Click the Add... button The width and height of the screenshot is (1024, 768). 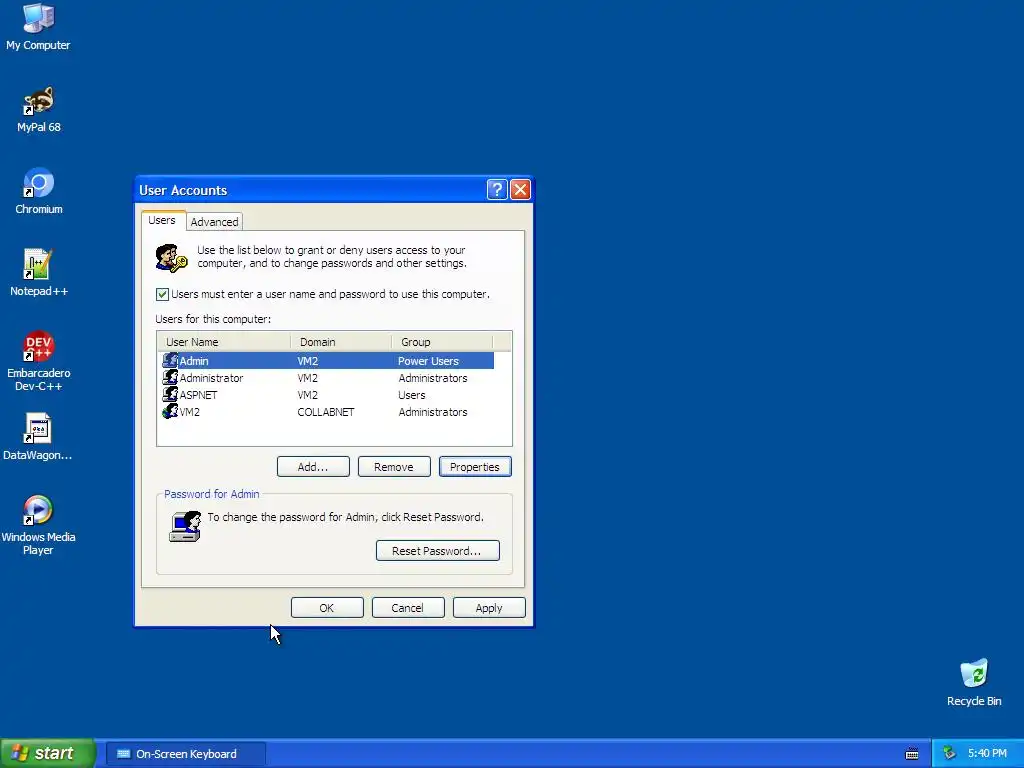coord(313,466)
